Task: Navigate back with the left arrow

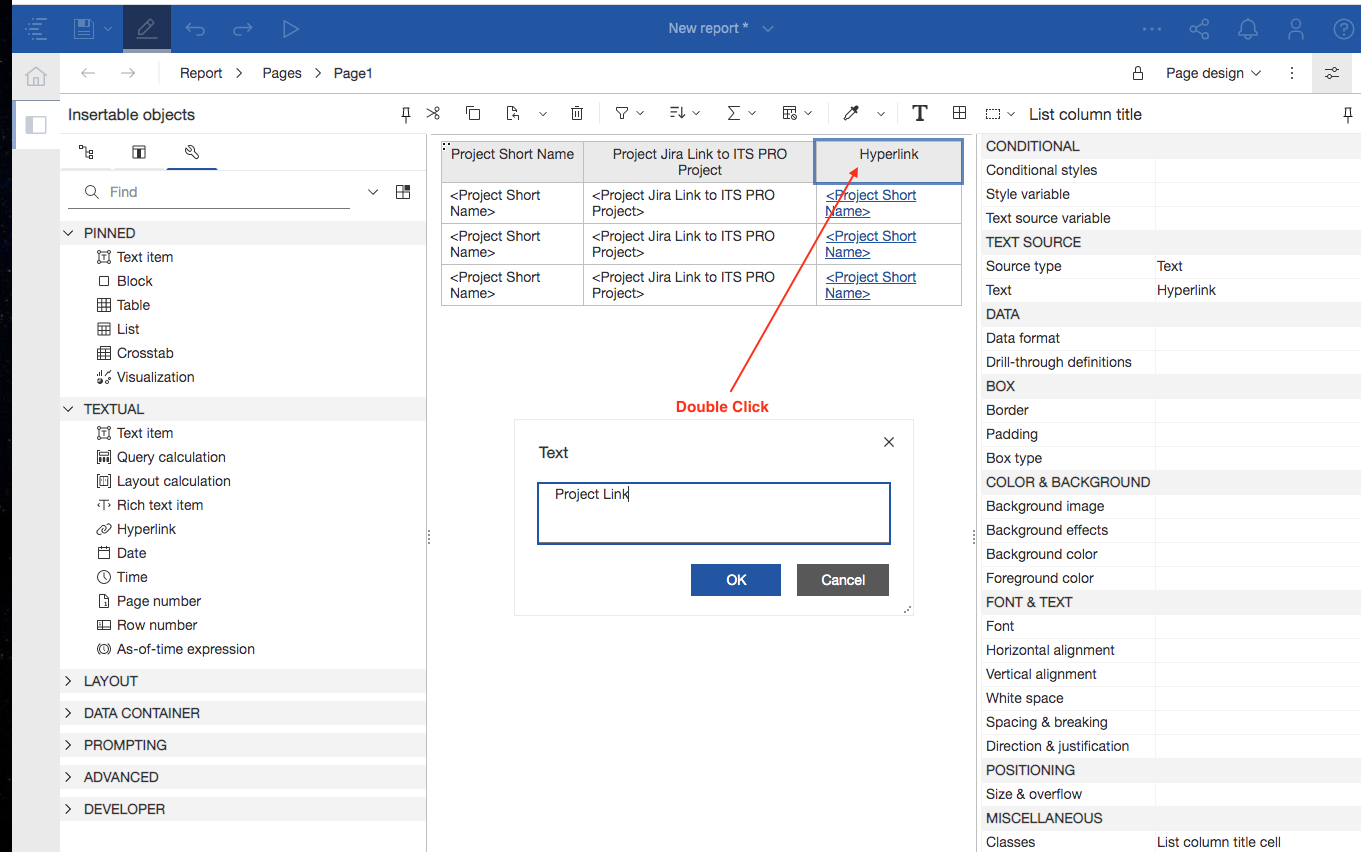Action: click(x=88, y=73)
